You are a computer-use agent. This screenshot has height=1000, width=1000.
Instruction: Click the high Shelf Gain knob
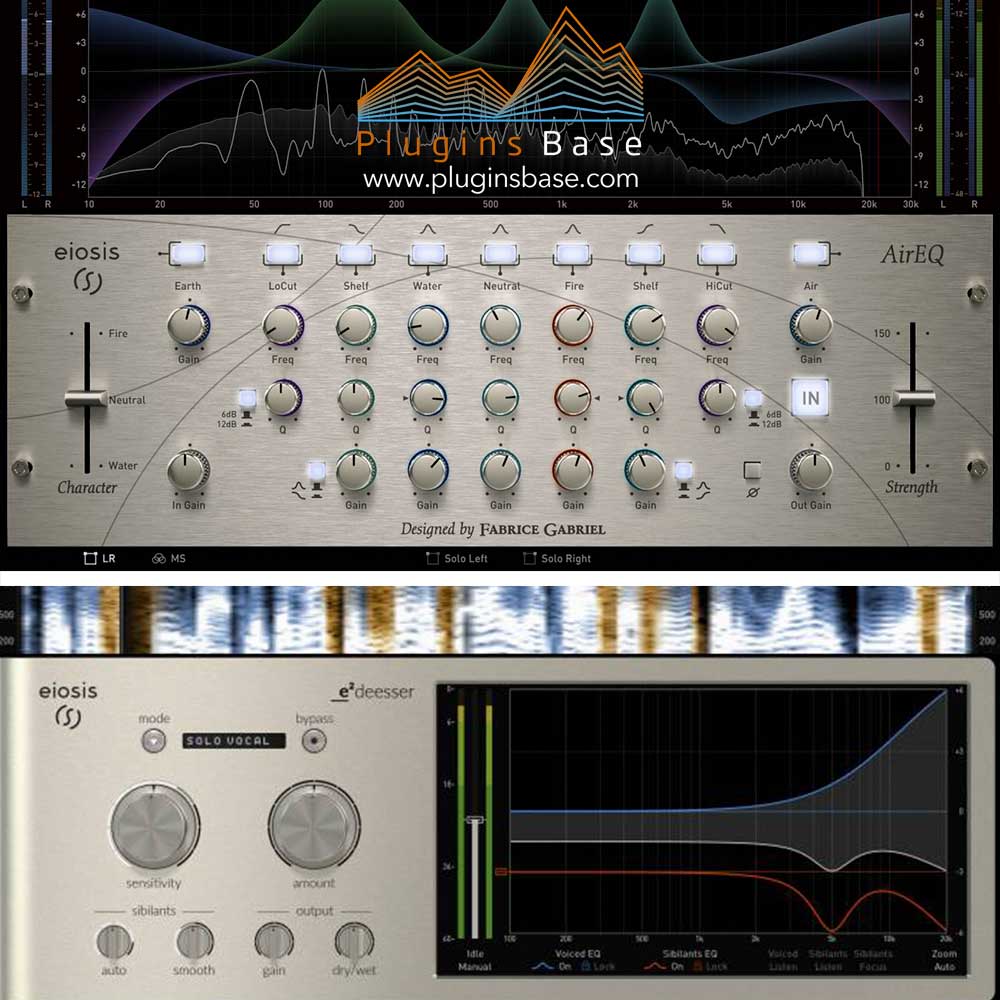pos(645,471)
